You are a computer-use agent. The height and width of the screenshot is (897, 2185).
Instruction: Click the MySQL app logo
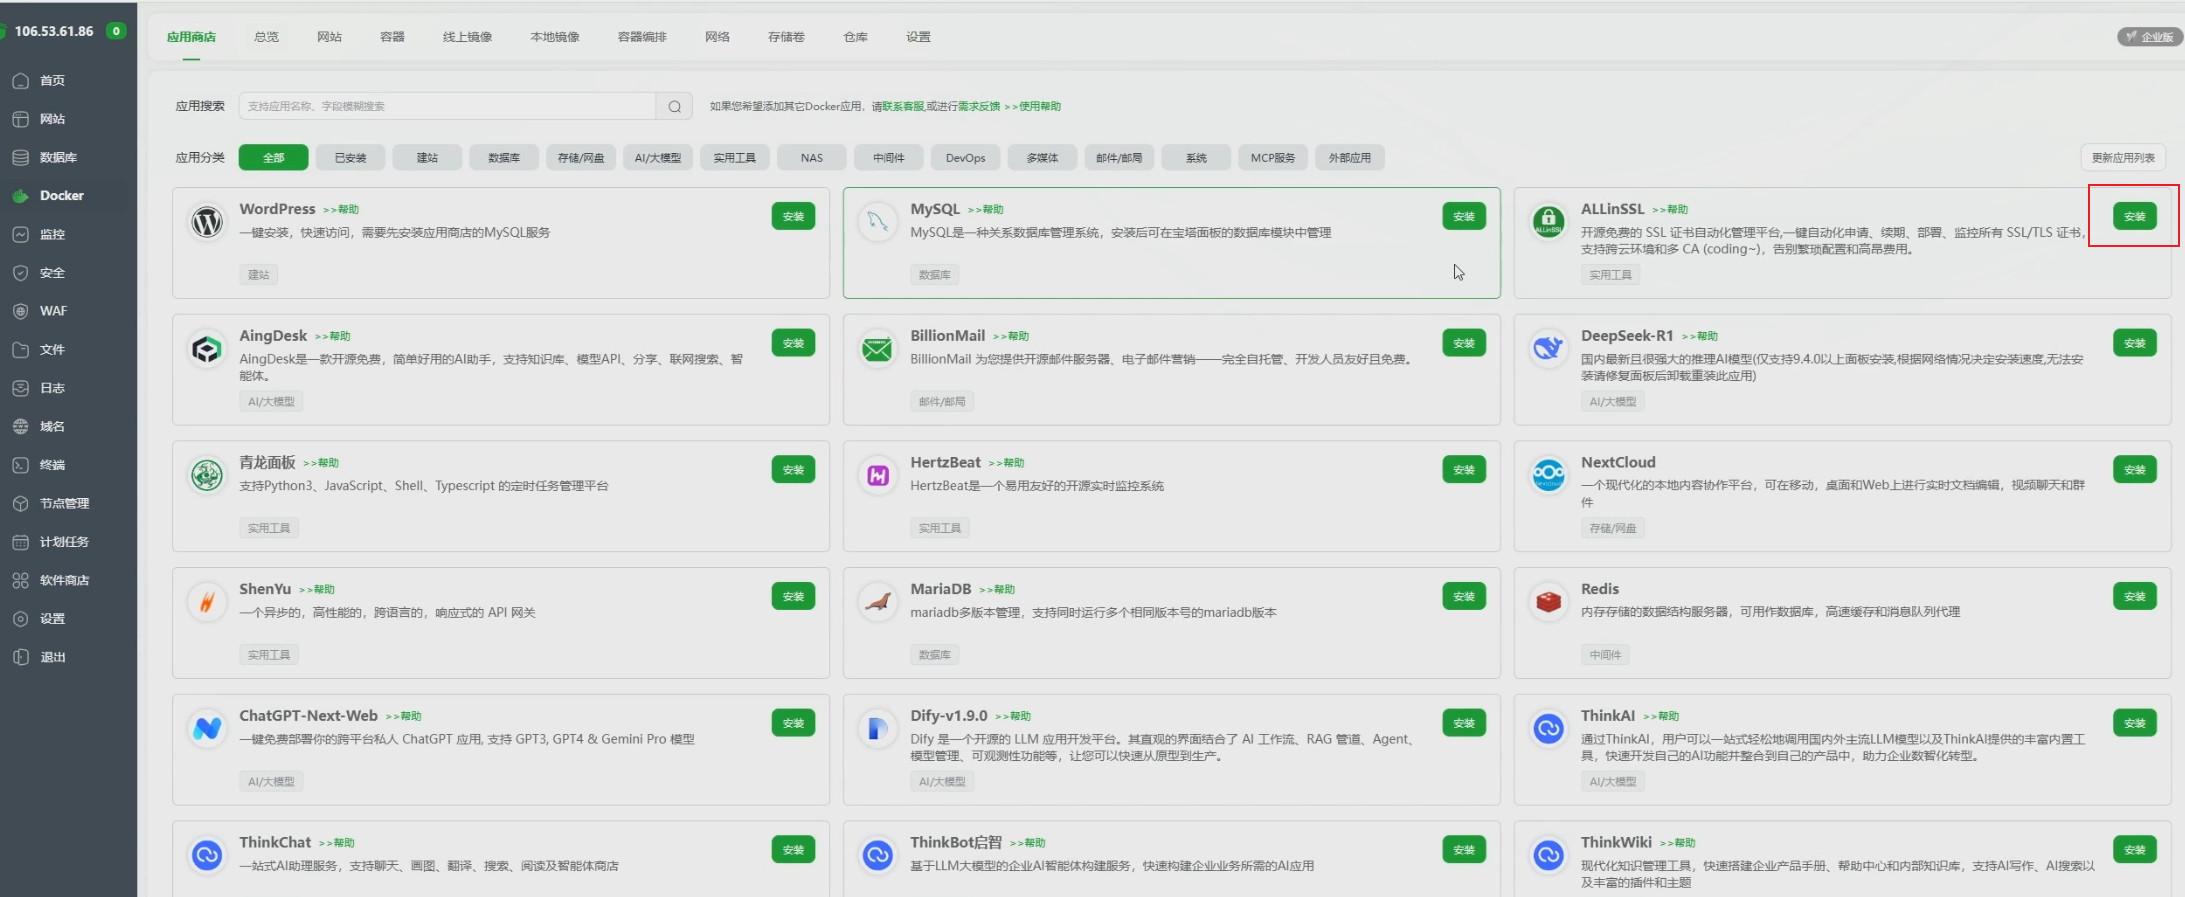click(877, 221)
